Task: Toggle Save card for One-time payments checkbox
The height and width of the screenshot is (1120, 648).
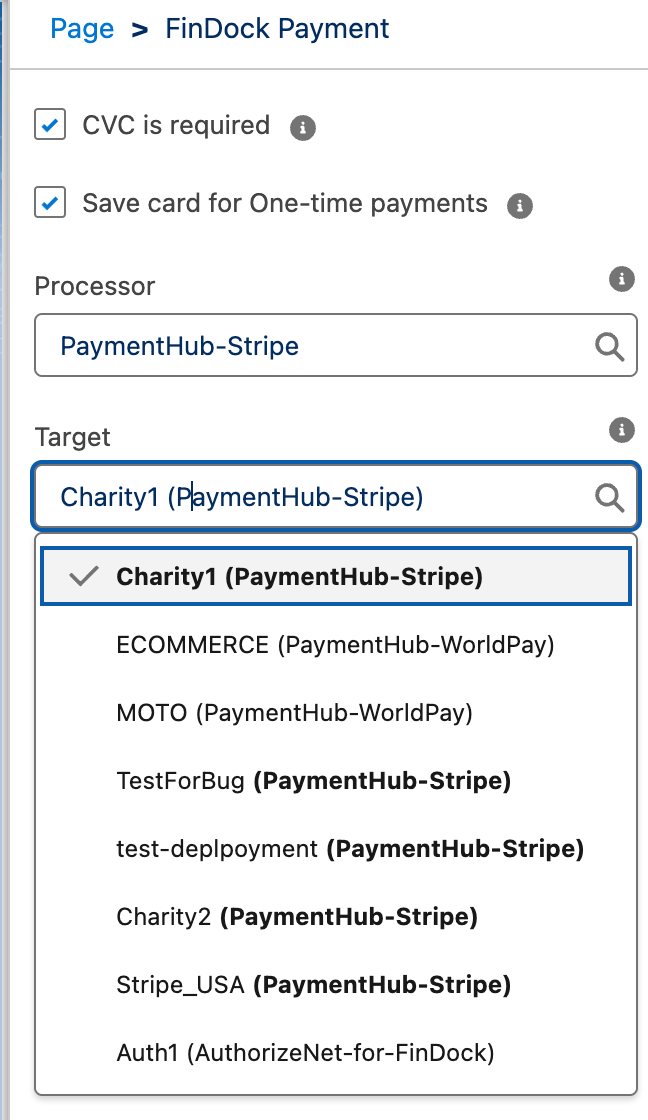Action: point(50,203)
